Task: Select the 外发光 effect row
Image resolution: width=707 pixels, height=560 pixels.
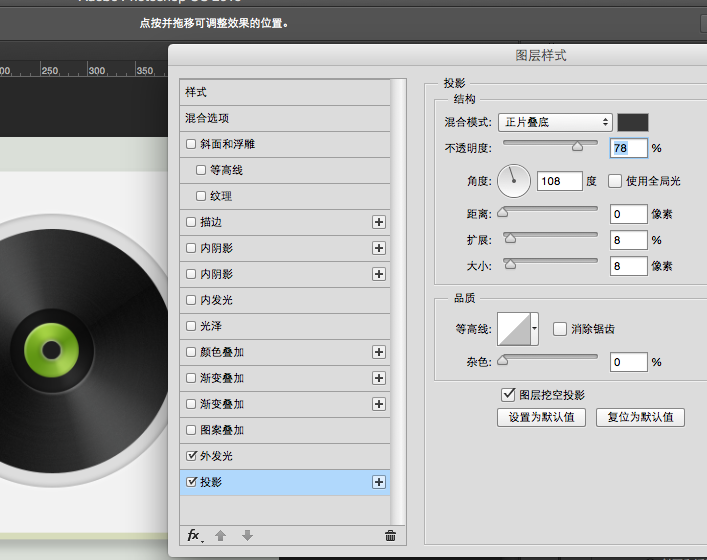Action: 285,456
